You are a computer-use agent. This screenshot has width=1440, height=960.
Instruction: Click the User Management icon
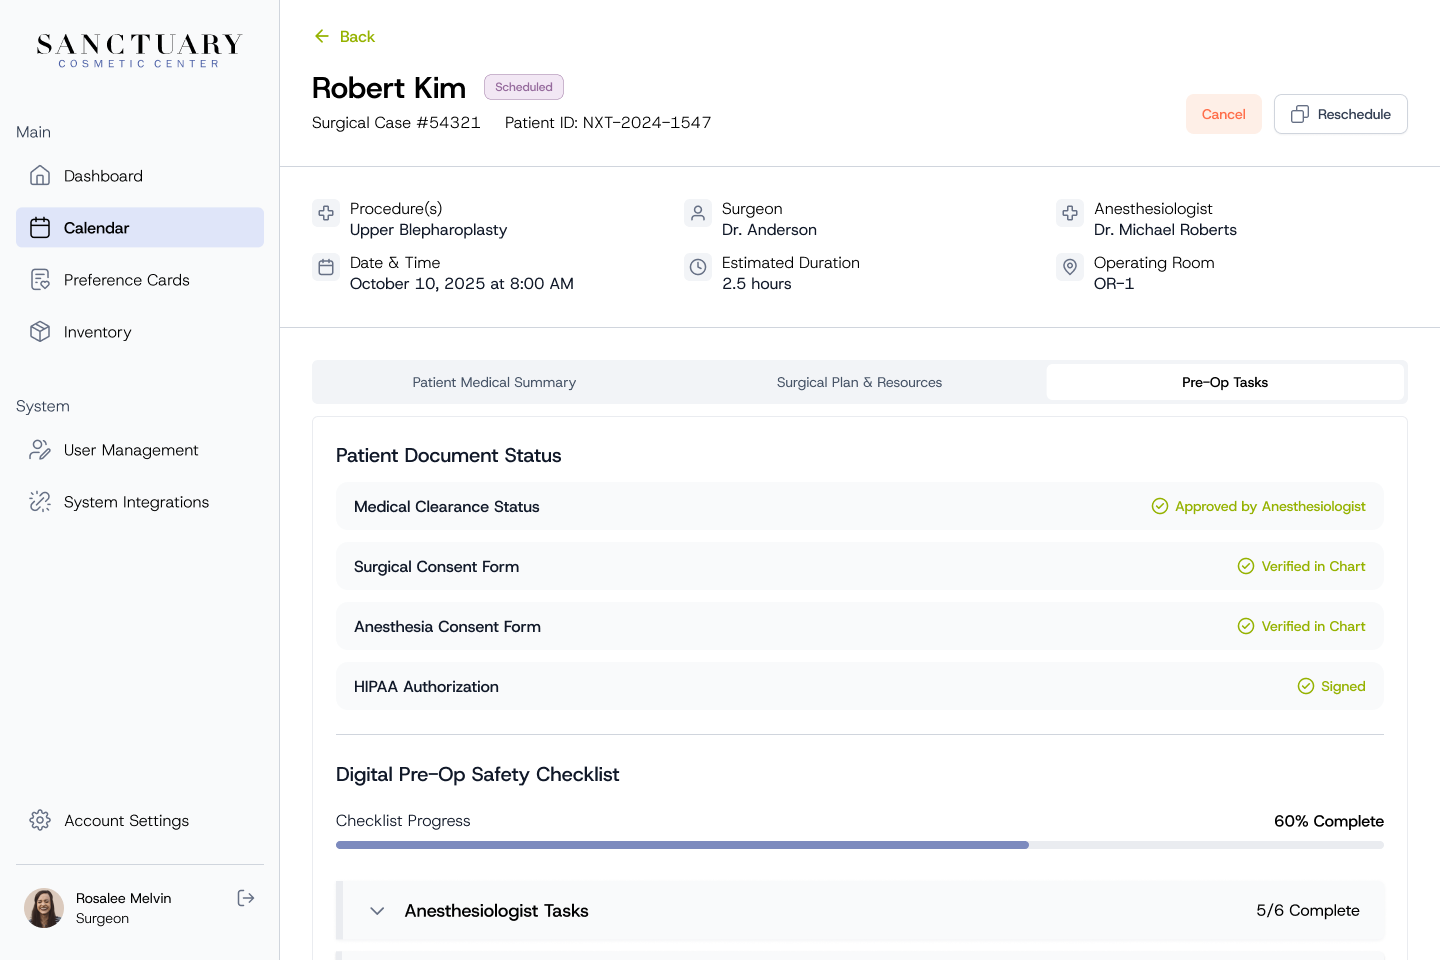40,450
